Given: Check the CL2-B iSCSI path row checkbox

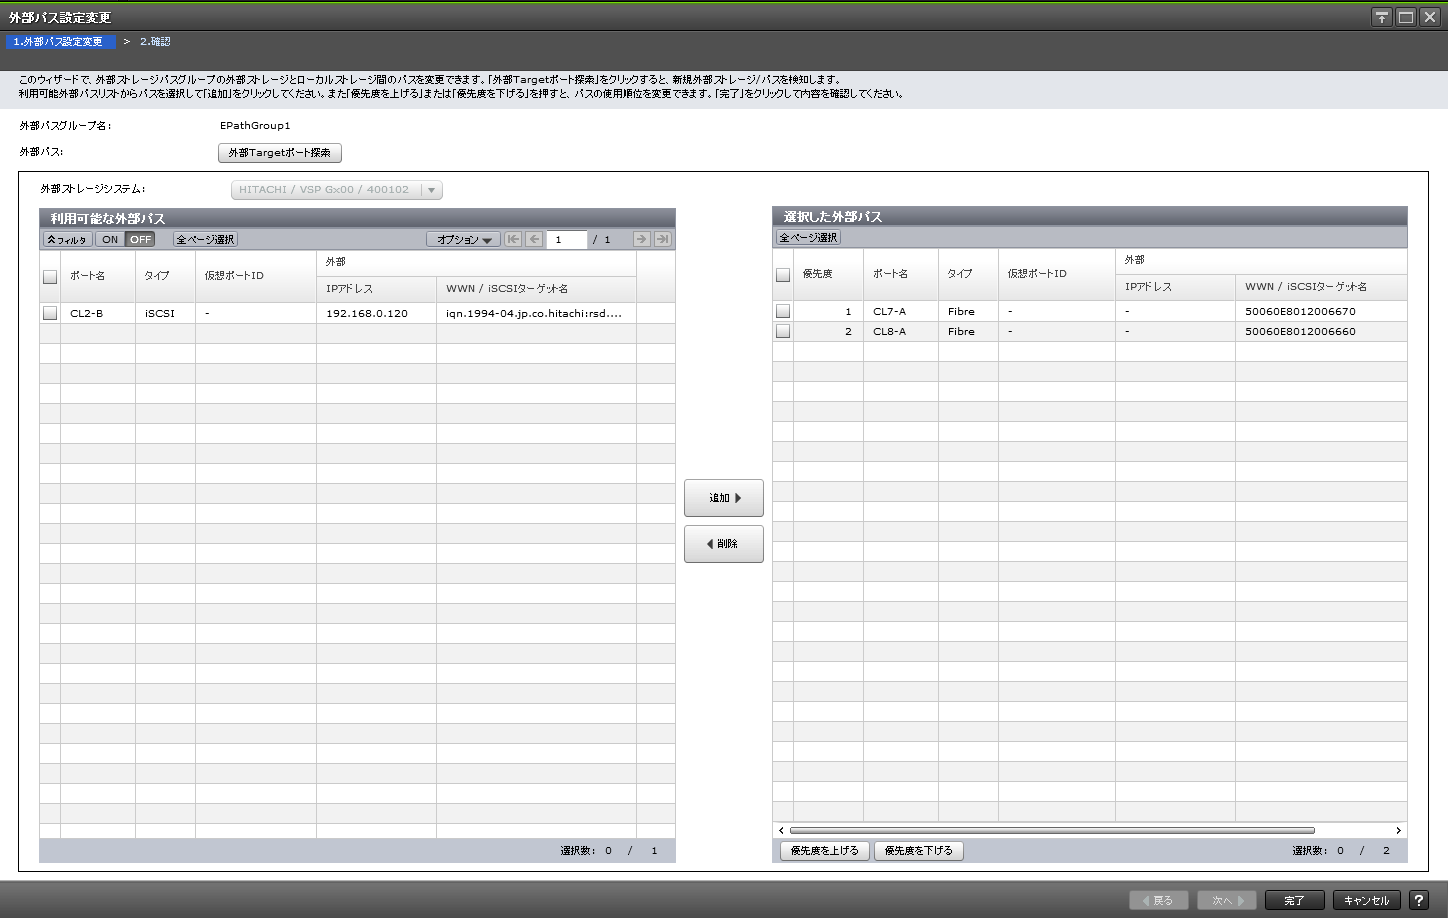Looking at the screenshot, I should pyautogui.click(x=50, y=313).
